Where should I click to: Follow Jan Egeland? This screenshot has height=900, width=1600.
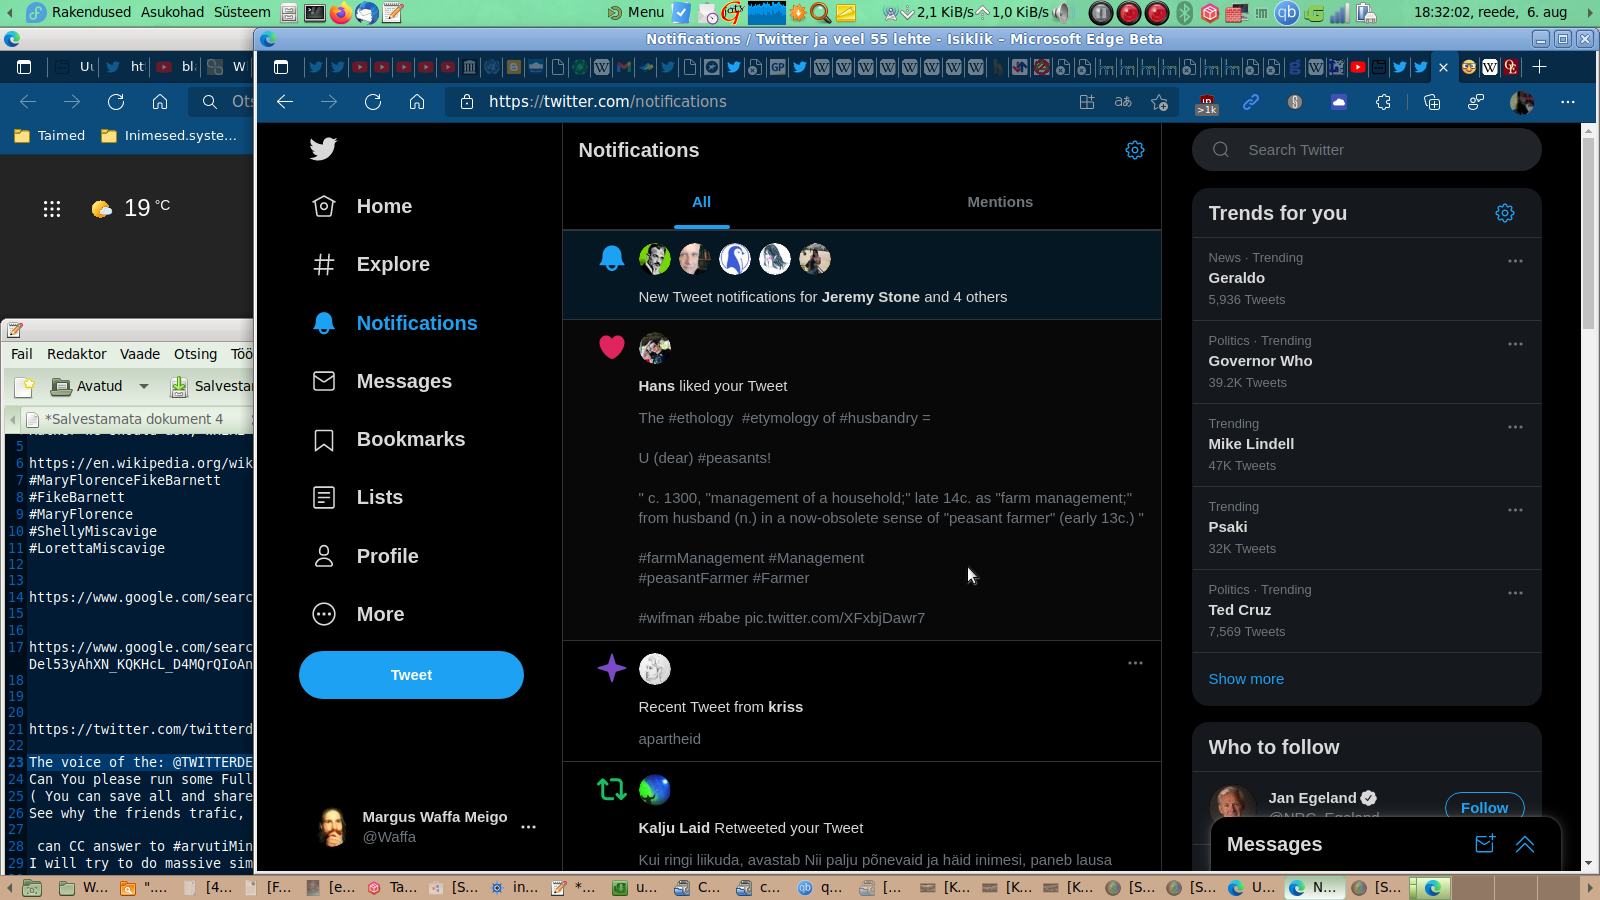click(1484, 807)
